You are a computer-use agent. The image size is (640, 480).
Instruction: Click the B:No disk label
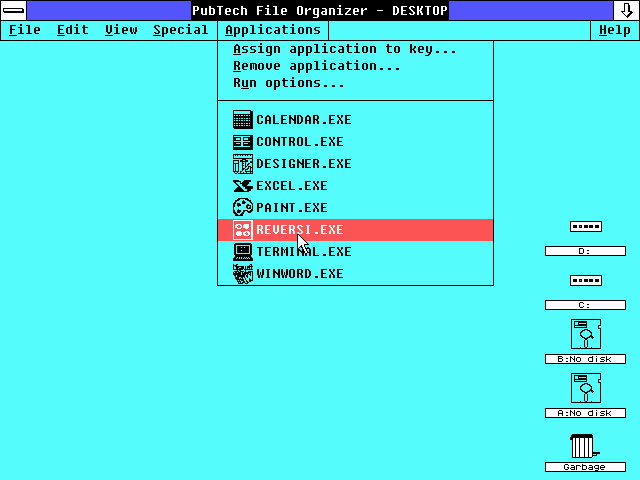585,359
